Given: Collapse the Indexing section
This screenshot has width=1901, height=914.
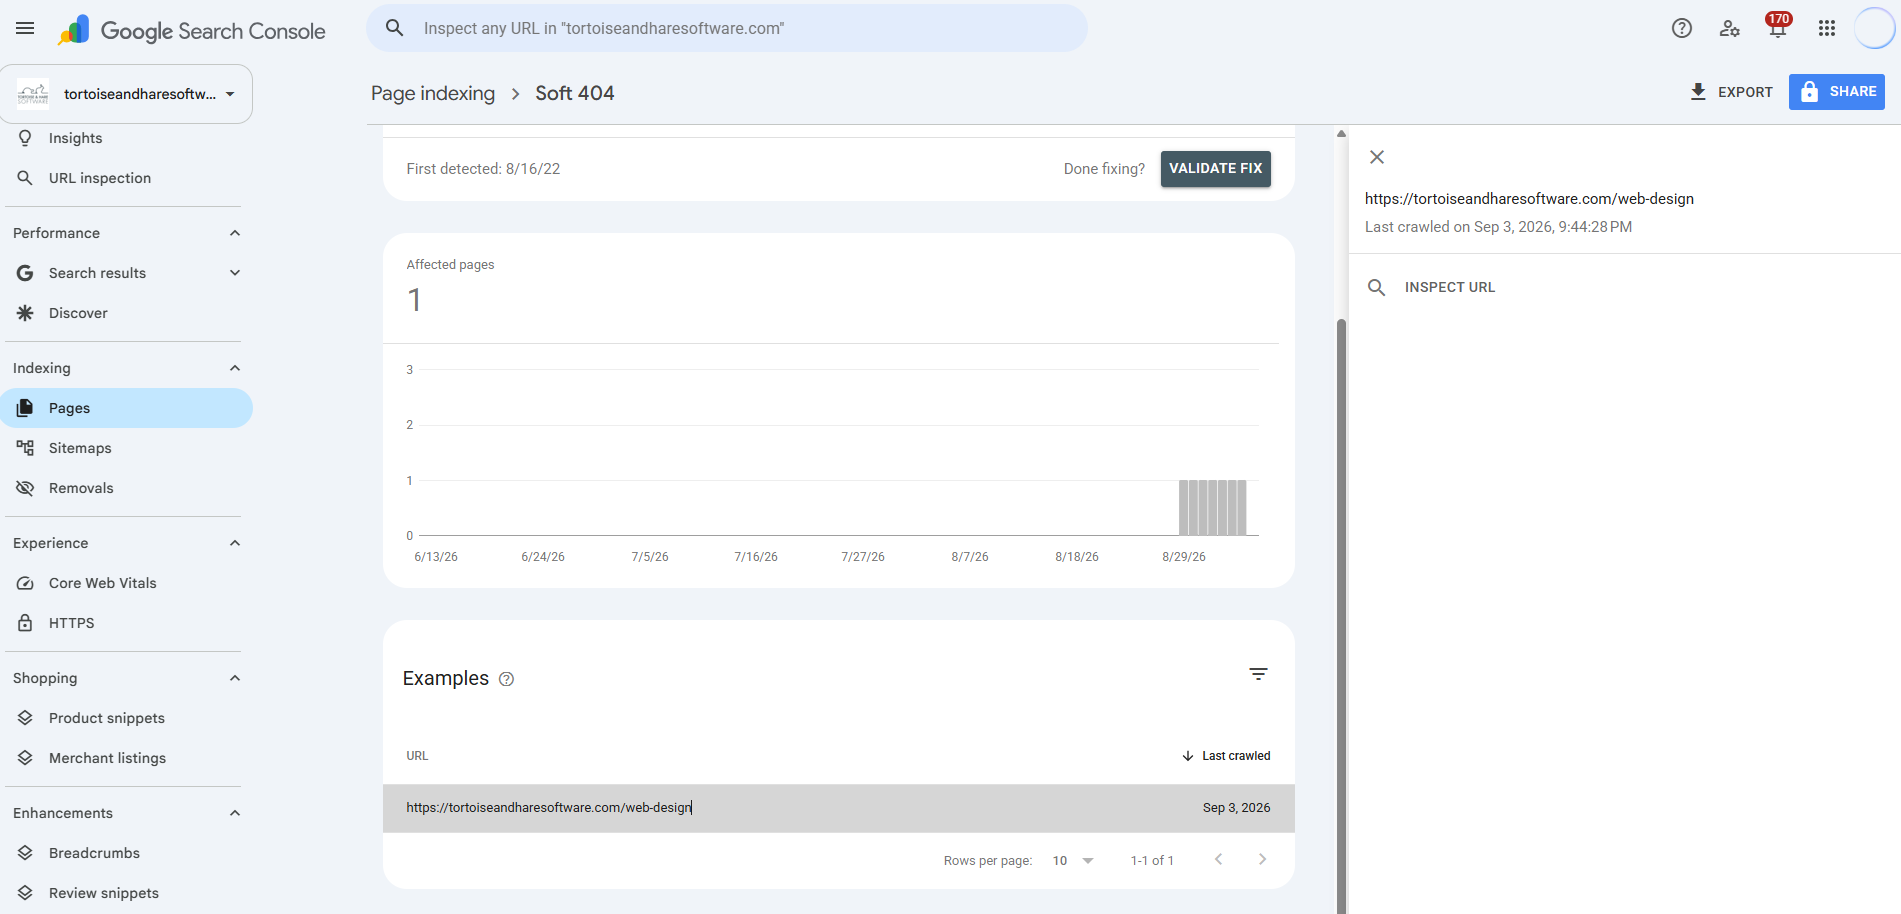Looking at the screenshot, I should point(235,368).
